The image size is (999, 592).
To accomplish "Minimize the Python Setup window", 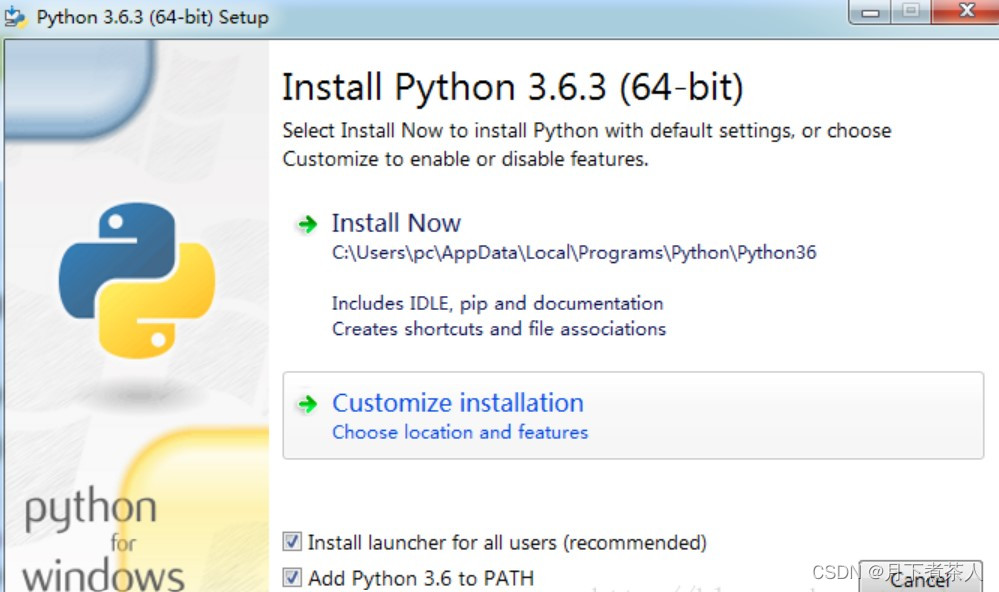I will (x=870, y=11).
